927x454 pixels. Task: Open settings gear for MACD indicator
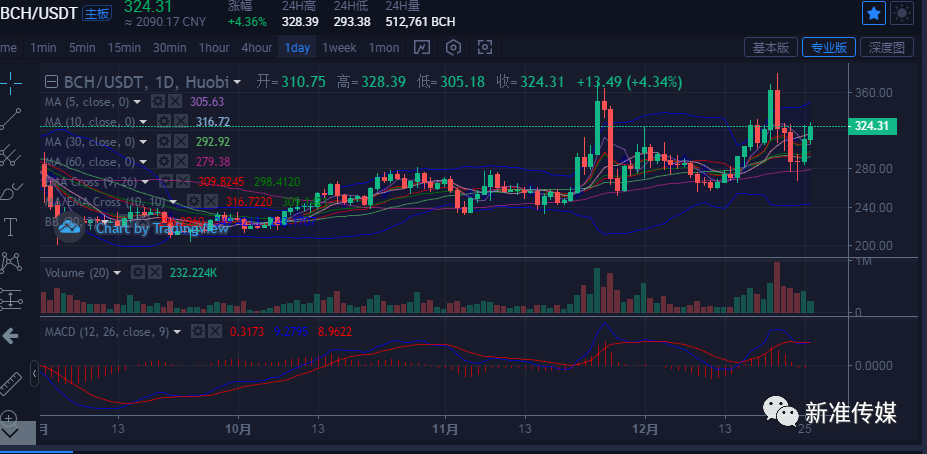pos(199,332)
